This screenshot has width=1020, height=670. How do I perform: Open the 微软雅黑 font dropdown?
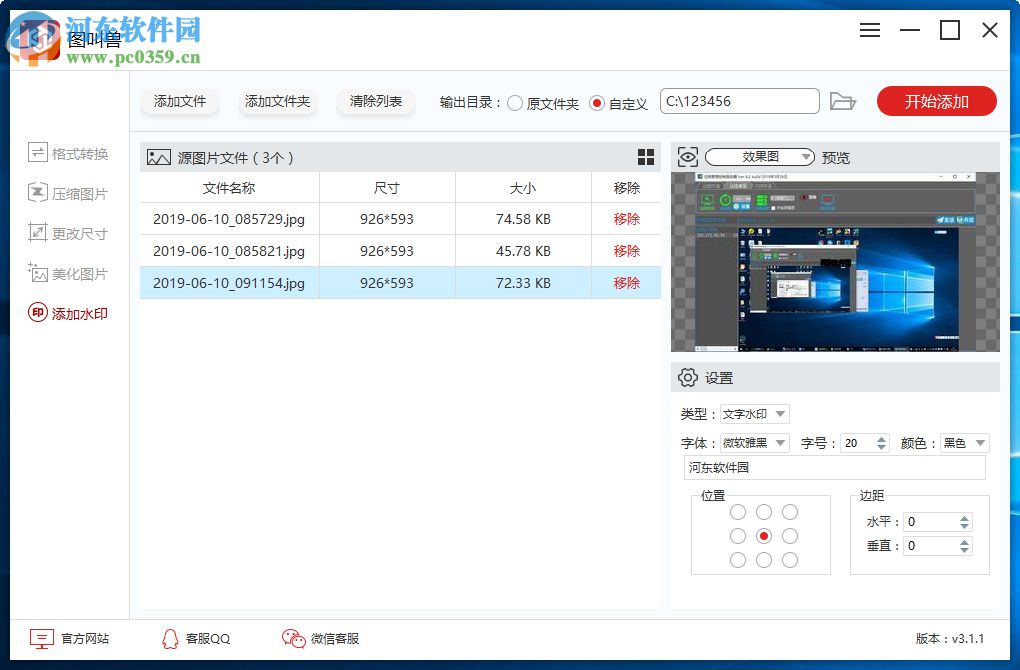point(755,442)
